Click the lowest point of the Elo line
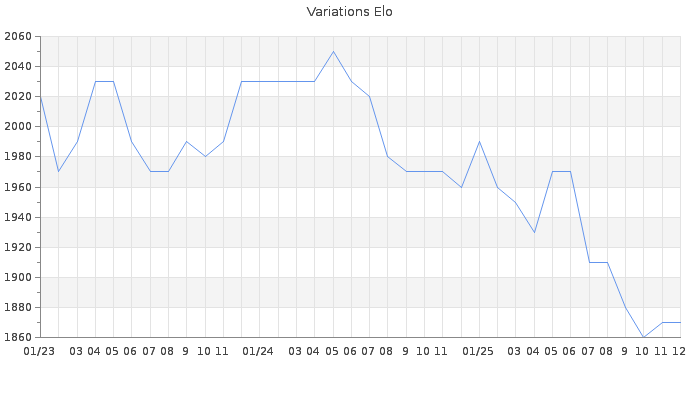 coord(643,337)
